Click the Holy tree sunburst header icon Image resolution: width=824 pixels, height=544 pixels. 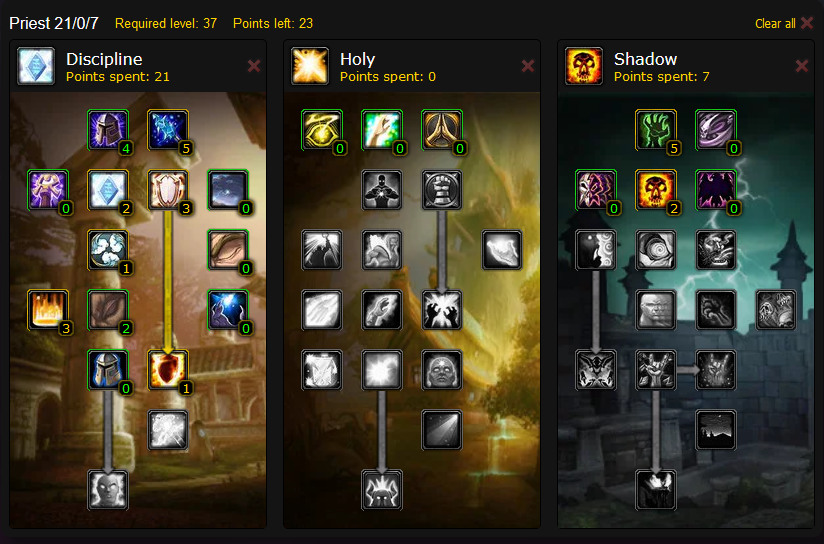click(310, 66)
